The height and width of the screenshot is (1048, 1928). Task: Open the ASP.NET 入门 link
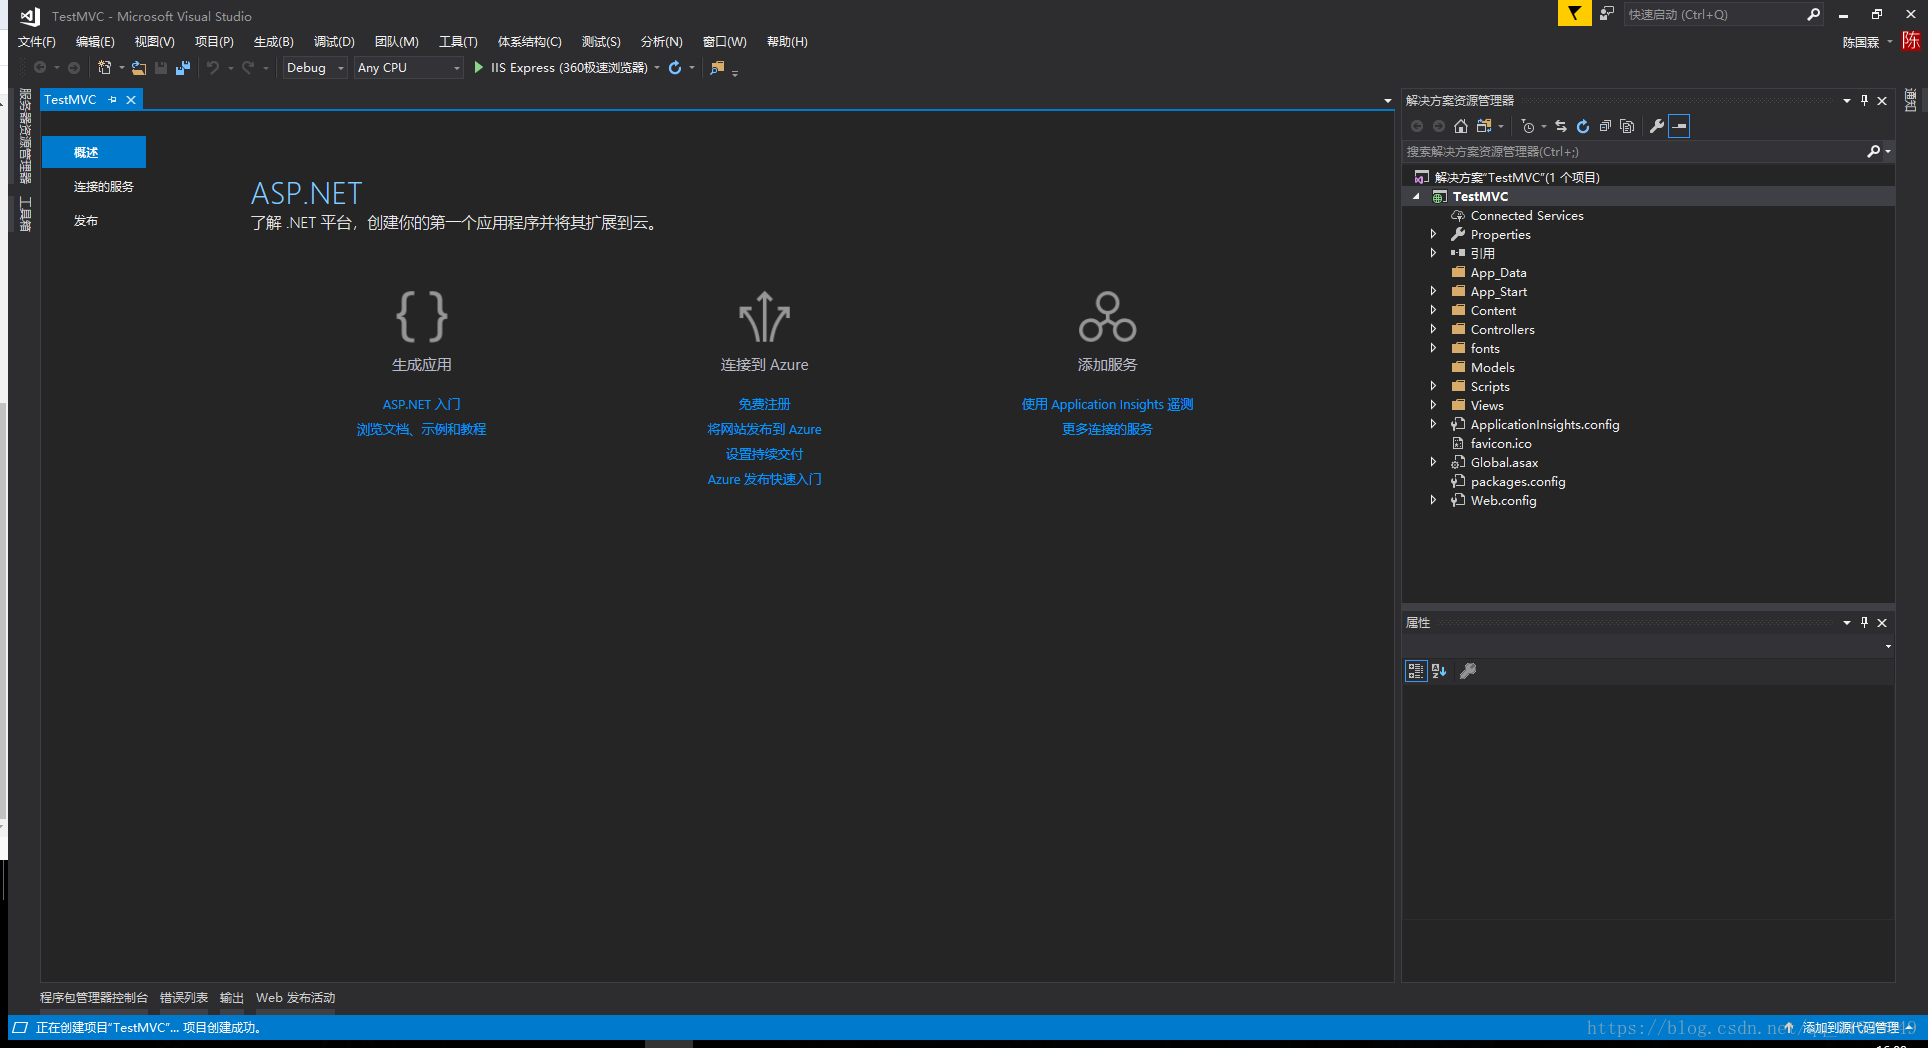421,404
